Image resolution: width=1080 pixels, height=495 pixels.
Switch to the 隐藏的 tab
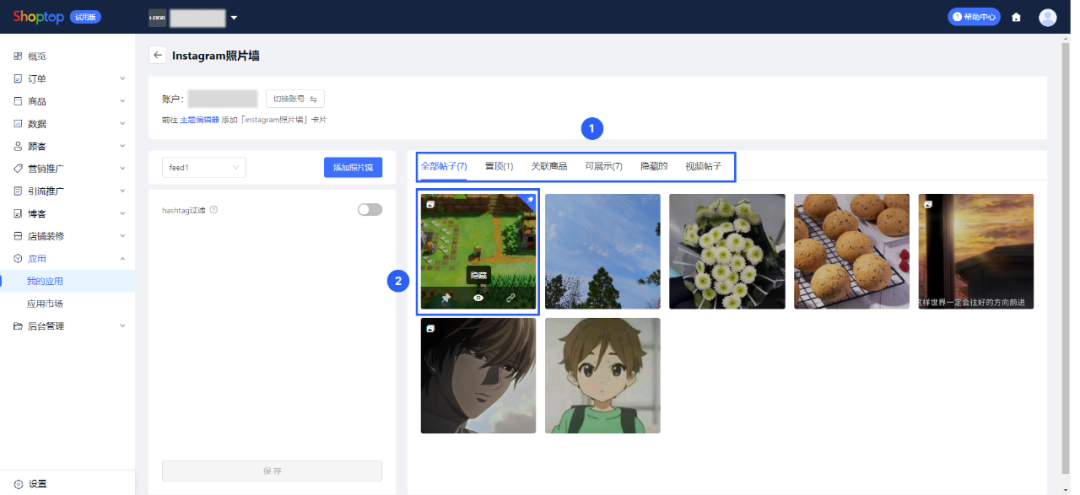pyautogui.click(x=654, y=167)
